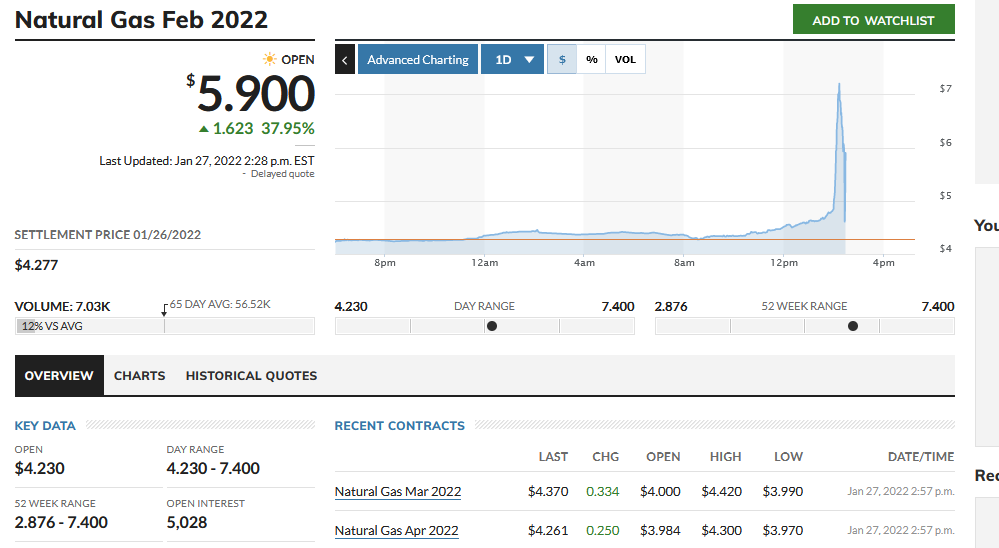999x548 pixels.
Task: Click Add to Watchlist button
Action: (x=873, y=20)
